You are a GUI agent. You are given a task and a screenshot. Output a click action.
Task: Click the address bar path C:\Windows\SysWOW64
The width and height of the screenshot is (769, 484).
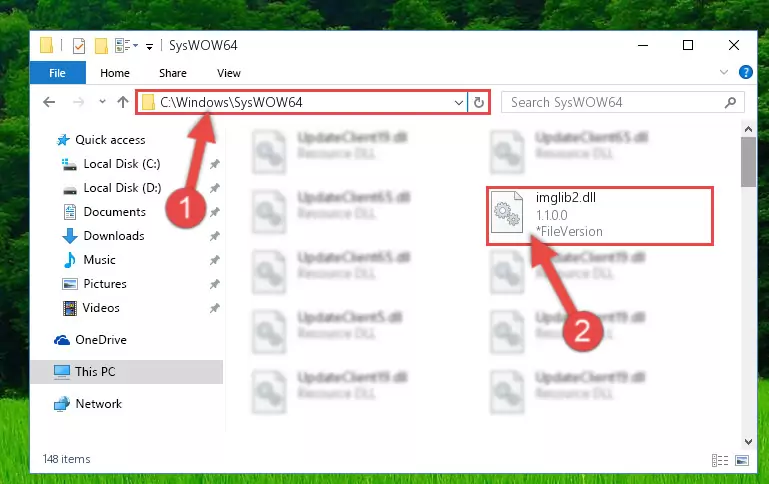click(x=231, y=102)
